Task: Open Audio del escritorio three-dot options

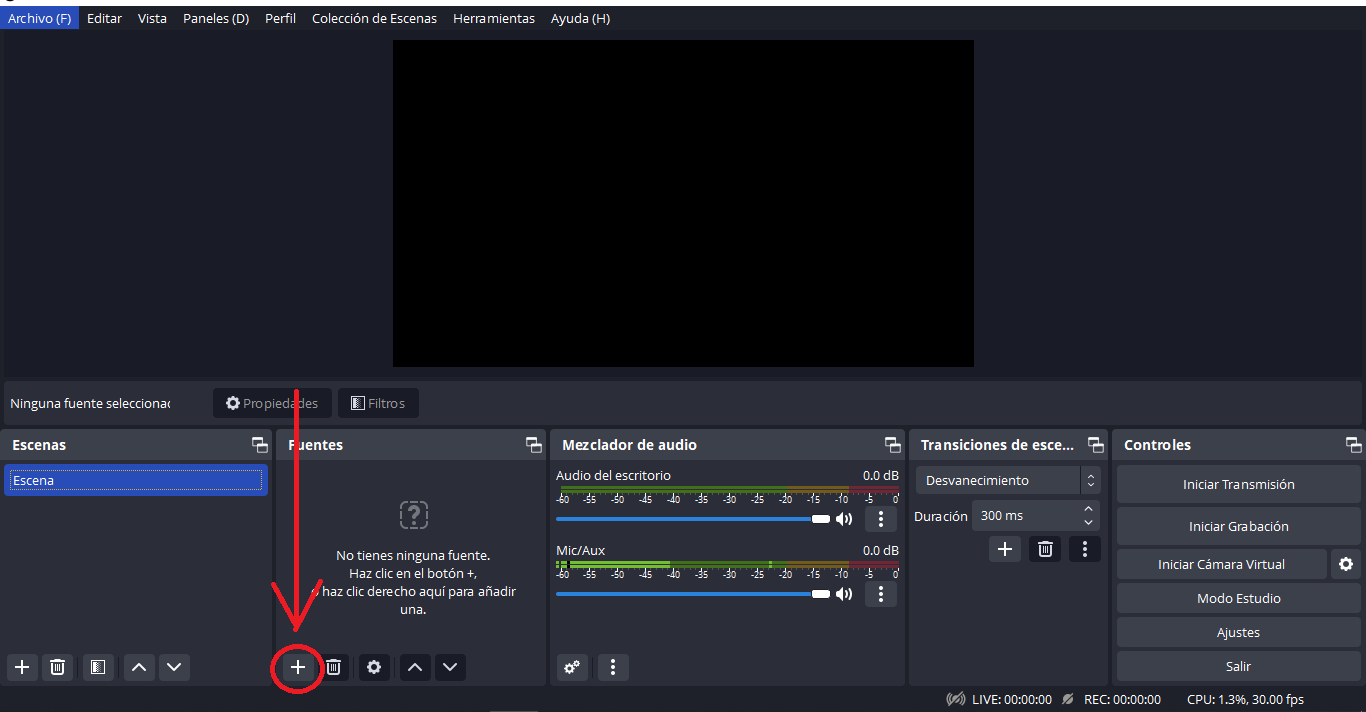Action: [880, 519]
